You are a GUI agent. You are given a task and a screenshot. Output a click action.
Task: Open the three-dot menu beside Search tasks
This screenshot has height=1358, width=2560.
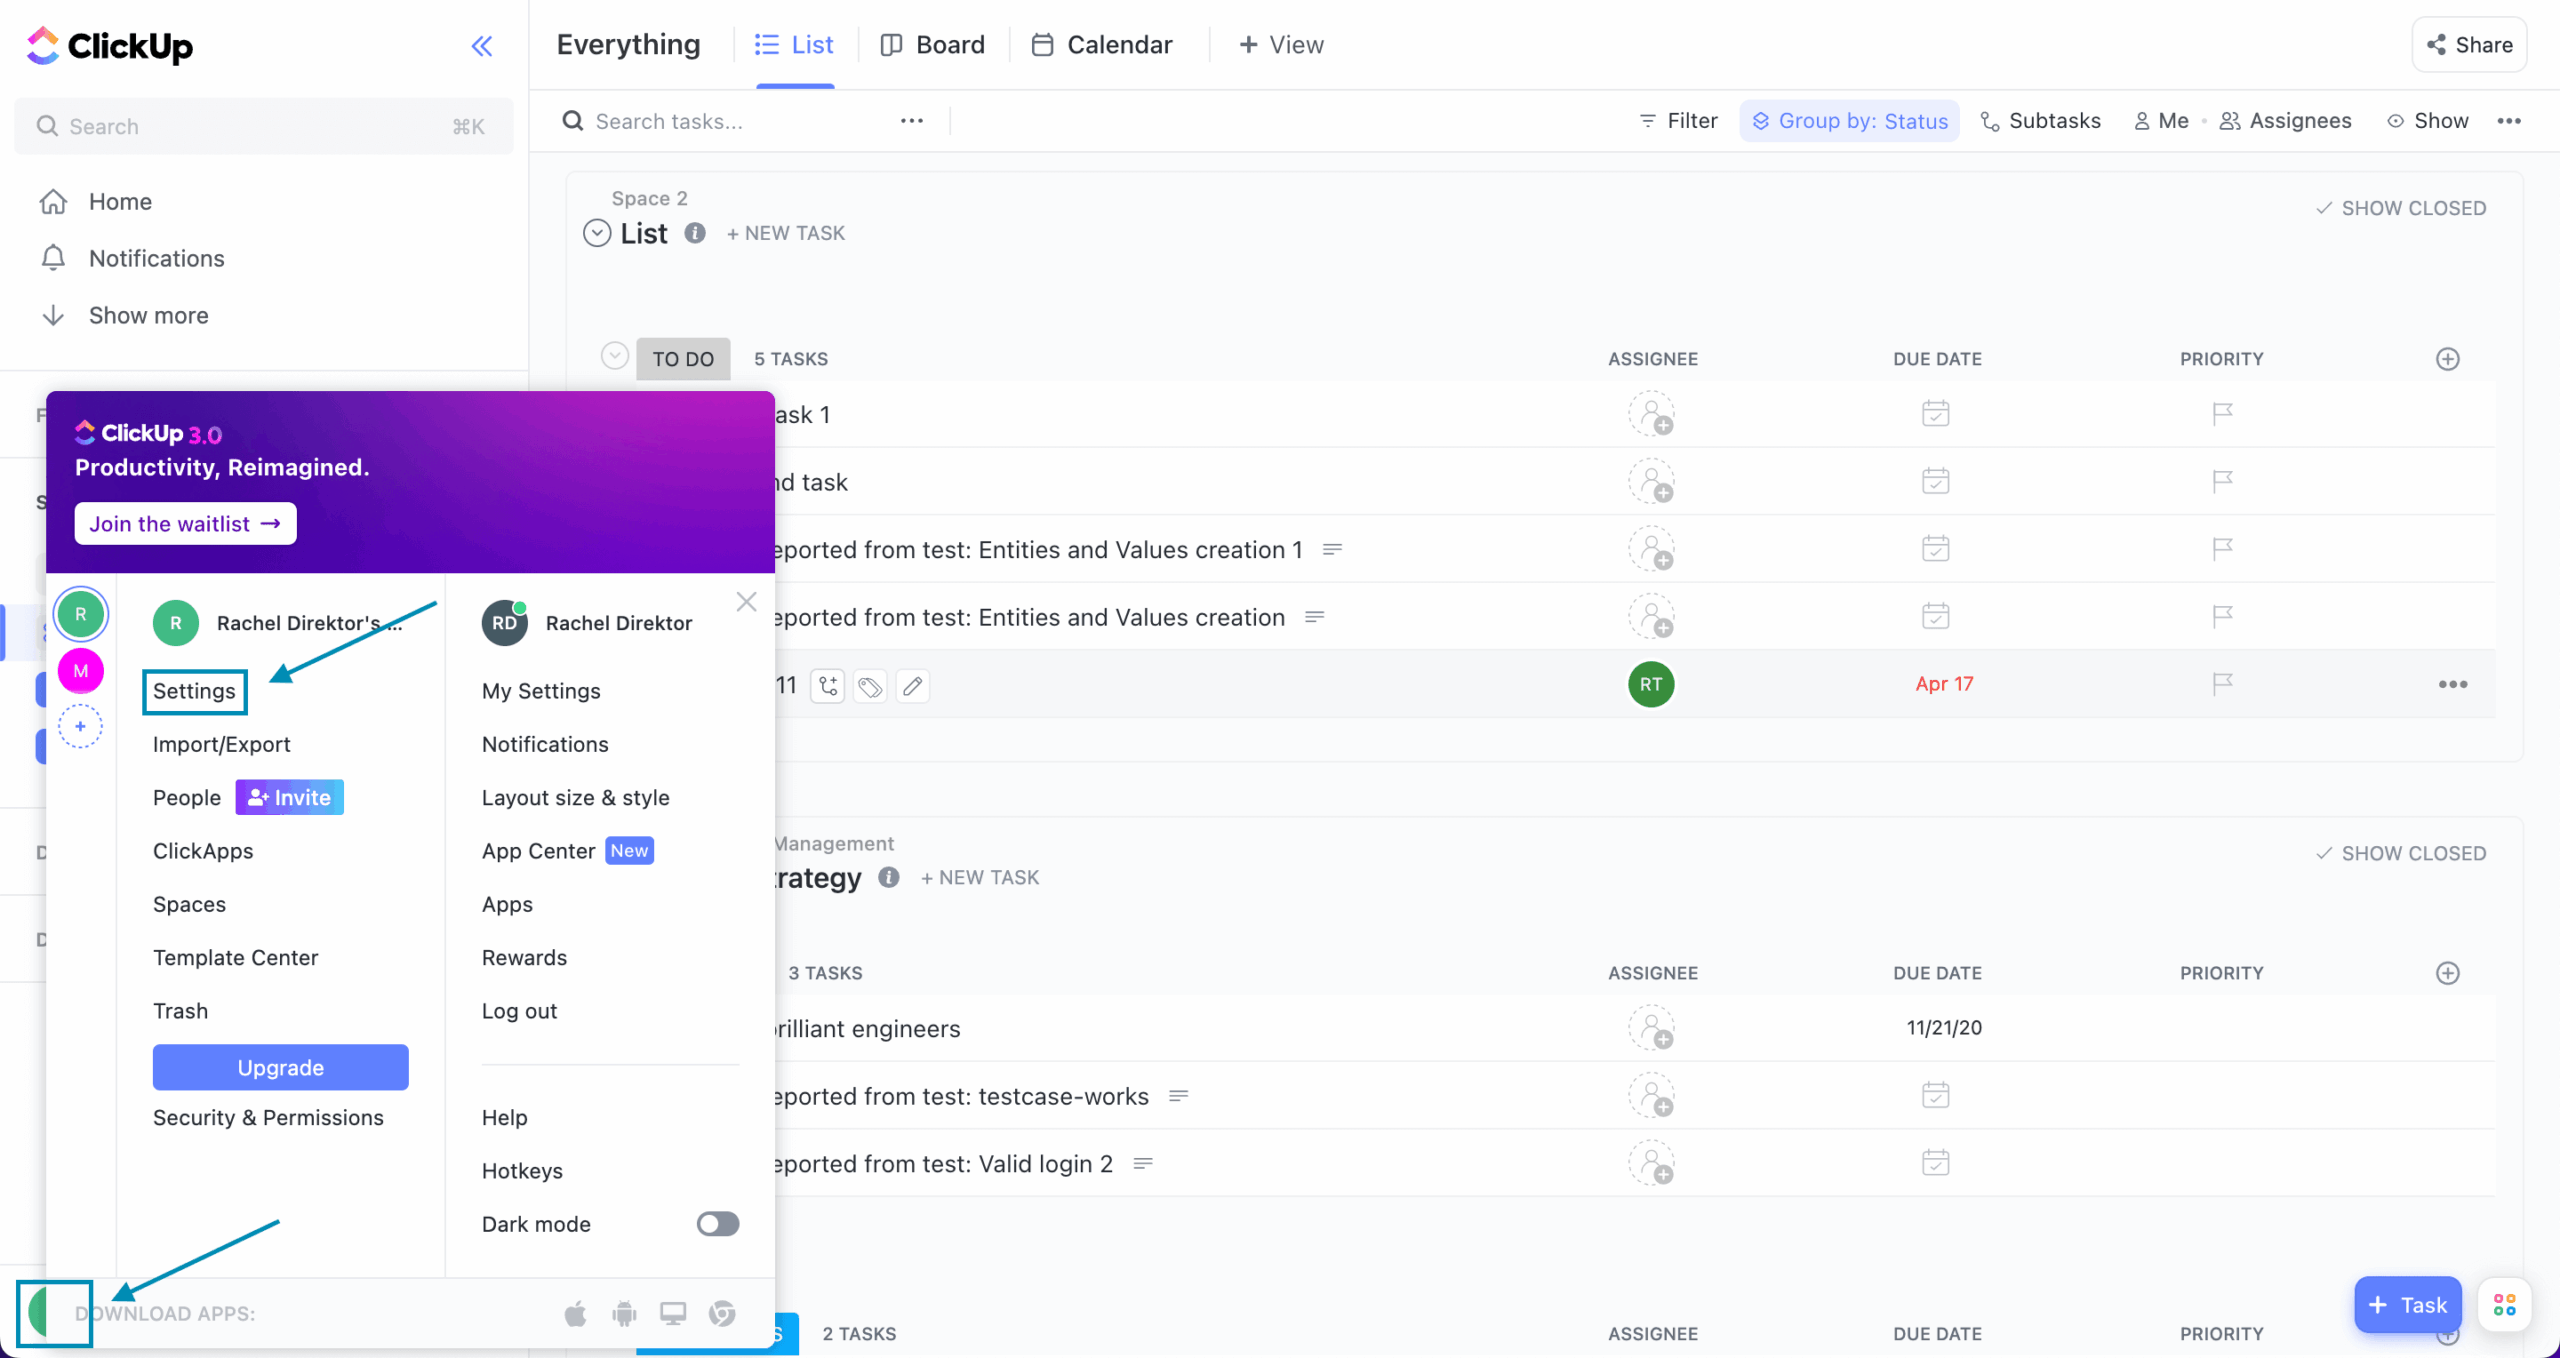pos(911,121)
